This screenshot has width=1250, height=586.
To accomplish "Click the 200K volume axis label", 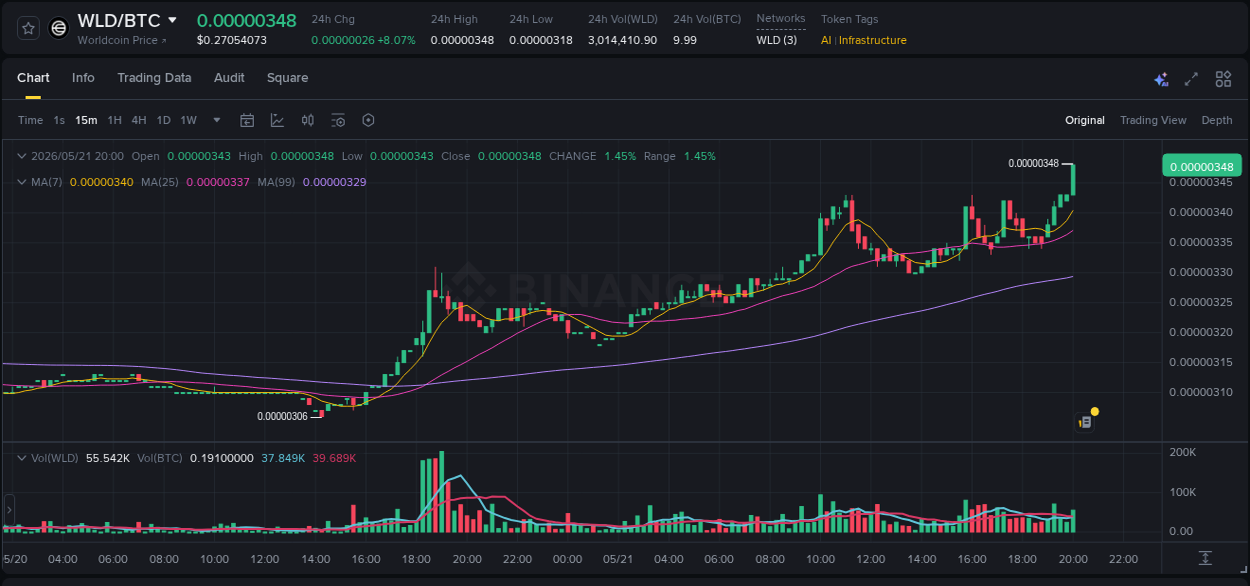I will pyautogui.click(x=1183, y=452).
